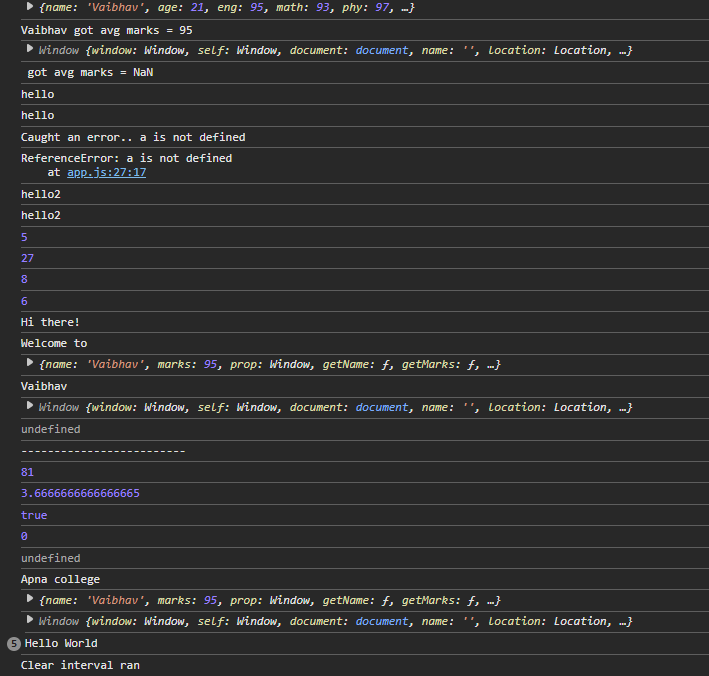Select the 'Apna college' log line
709x676 pixels.
[61, 579]
